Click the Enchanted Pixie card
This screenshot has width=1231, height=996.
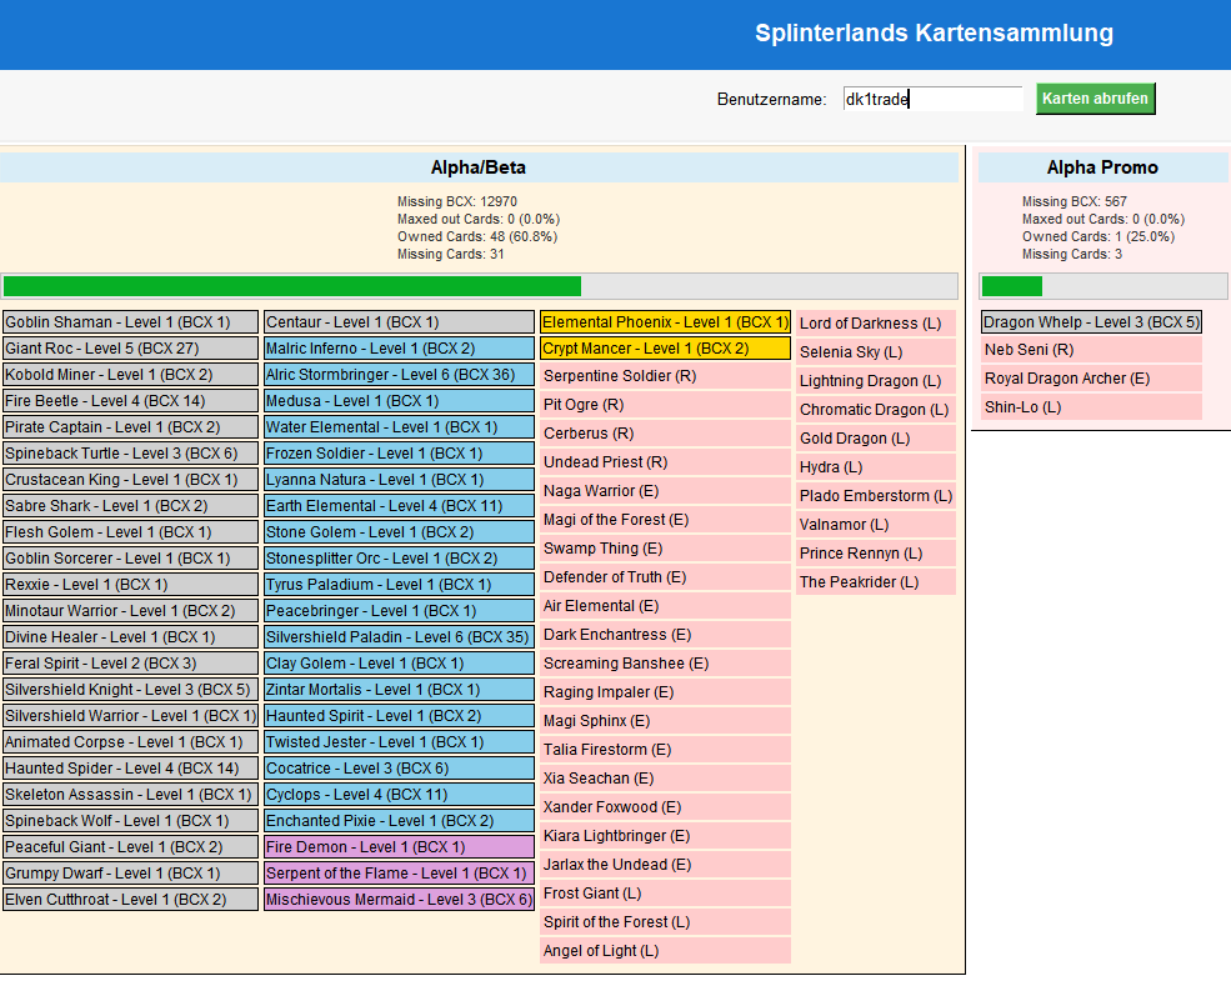click(x=399, y=821)
